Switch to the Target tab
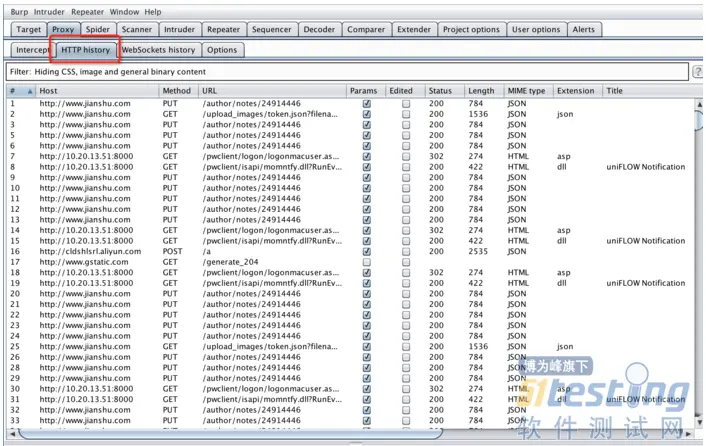This screenshot has width=706, height=446. click(28, 29)
